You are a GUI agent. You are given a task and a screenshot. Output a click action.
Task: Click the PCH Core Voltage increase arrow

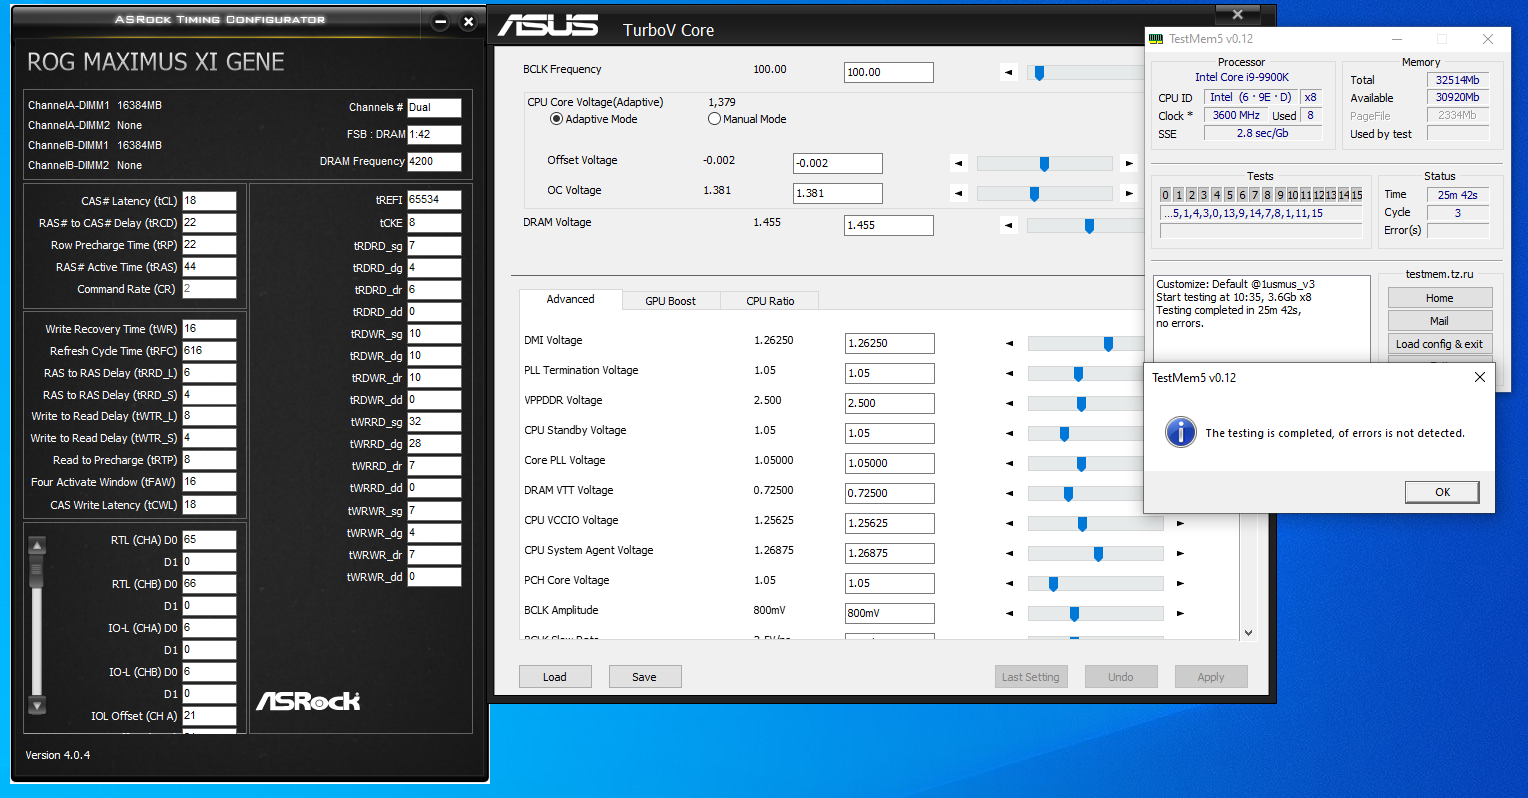click(1180, 584)
